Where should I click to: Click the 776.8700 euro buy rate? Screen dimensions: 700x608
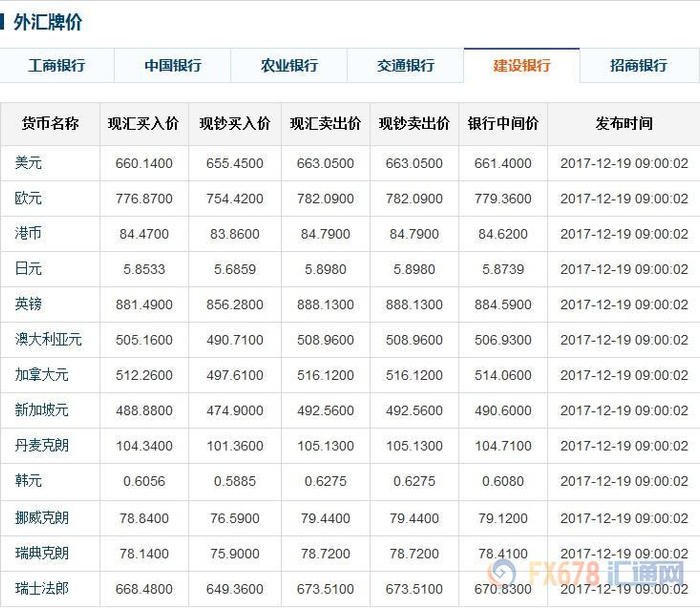[144, 199]
